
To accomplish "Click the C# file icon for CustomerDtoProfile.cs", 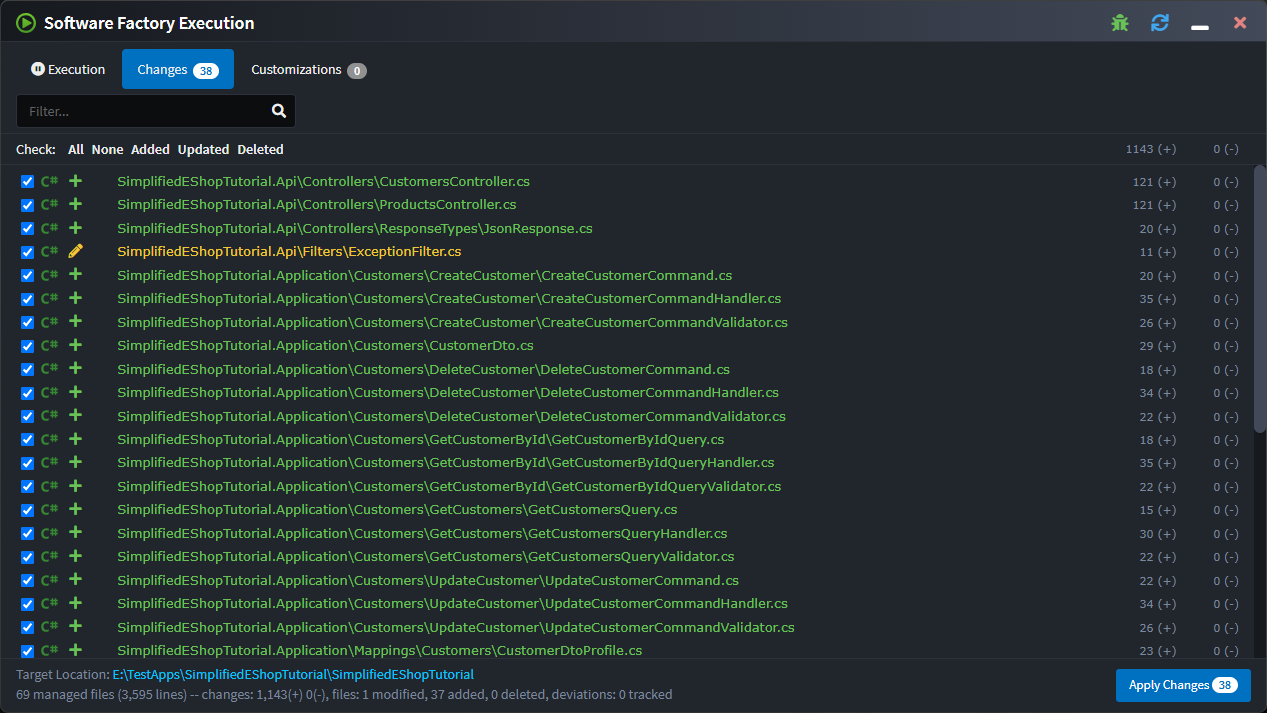I will [x=49, y=650].
